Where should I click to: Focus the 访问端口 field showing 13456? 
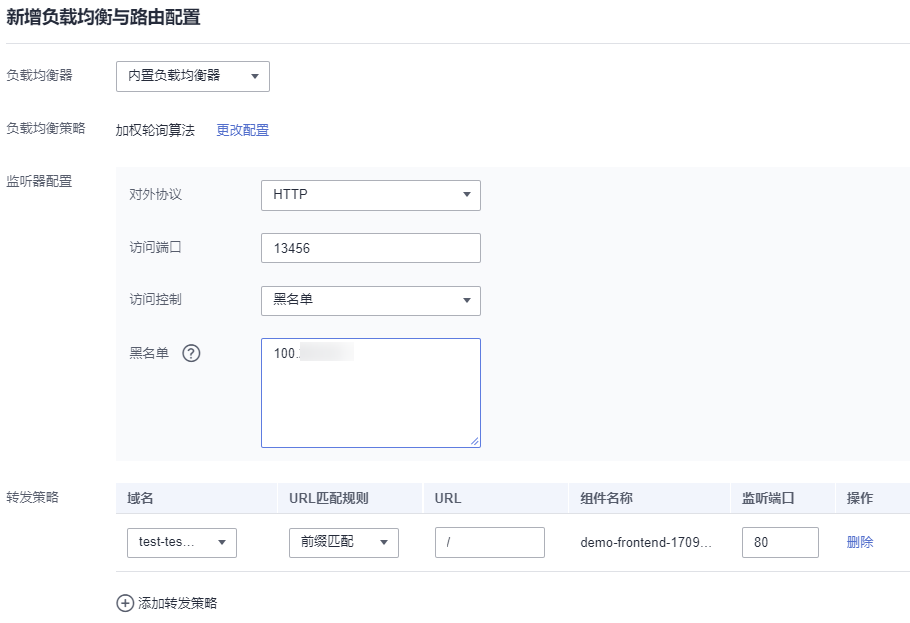tap(370, 248)
